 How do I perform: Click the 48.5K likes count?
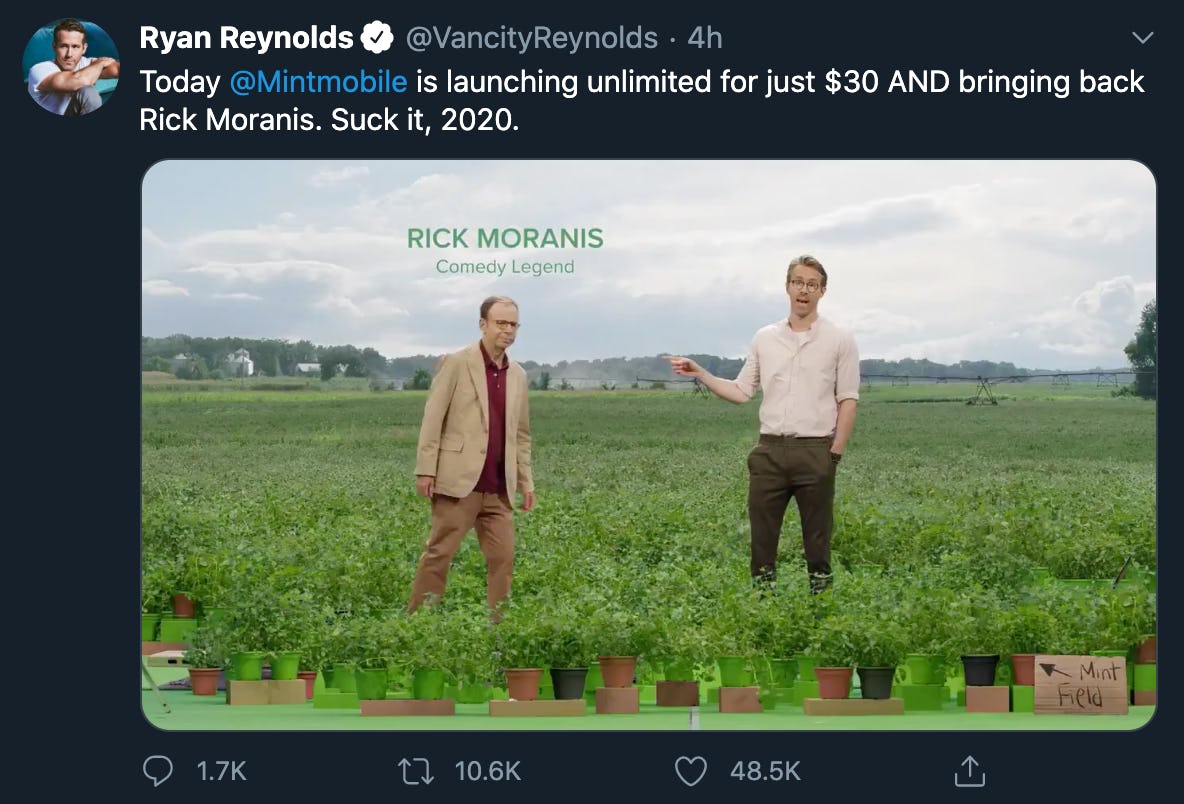click(765, 771)
